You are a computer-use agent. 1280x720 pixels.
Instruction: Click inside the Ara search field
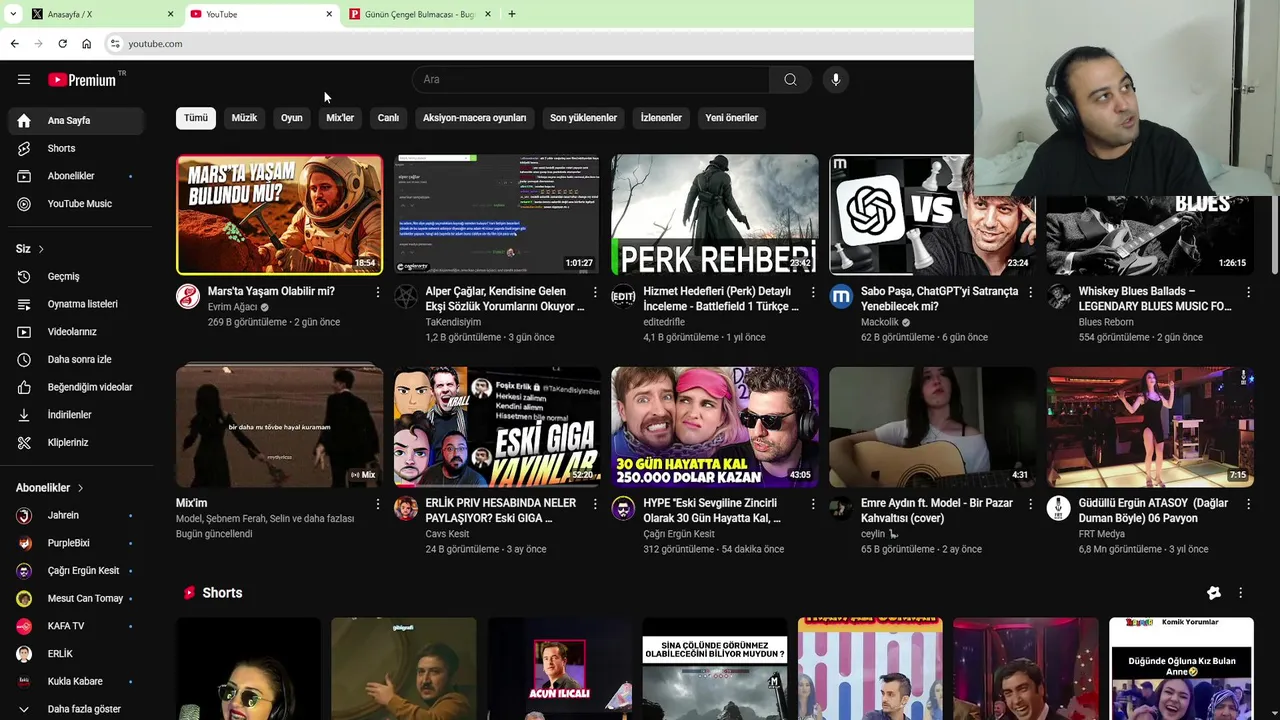tap(590, 80)
